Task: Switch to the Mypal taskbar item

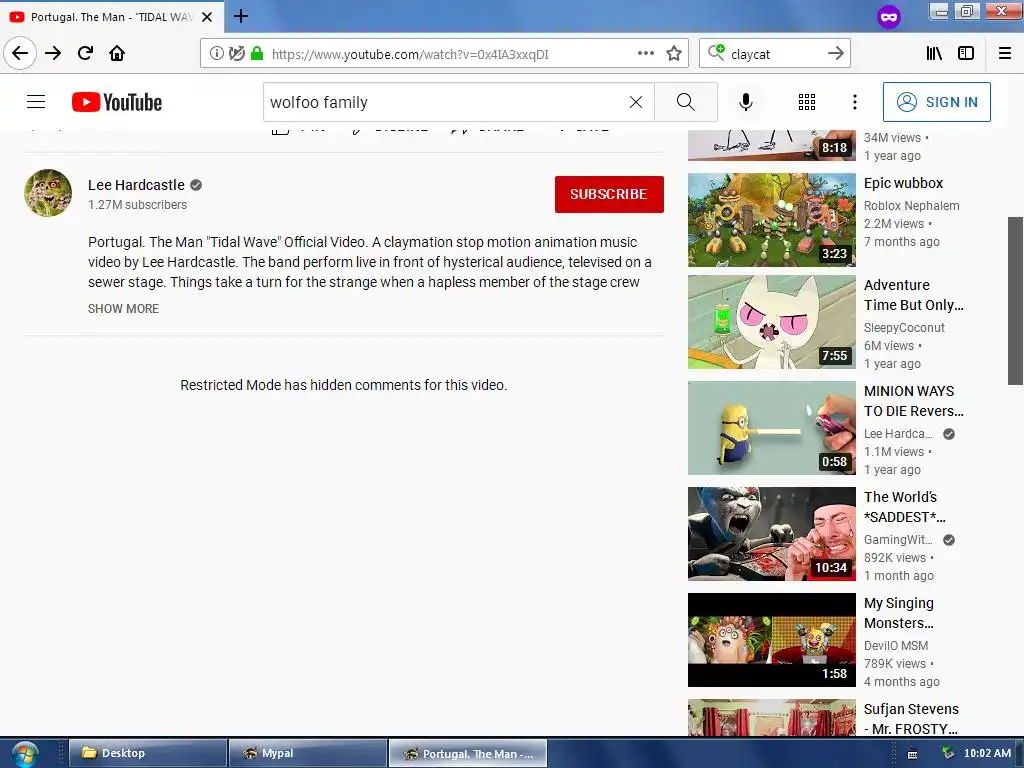Action: (308, 753)
